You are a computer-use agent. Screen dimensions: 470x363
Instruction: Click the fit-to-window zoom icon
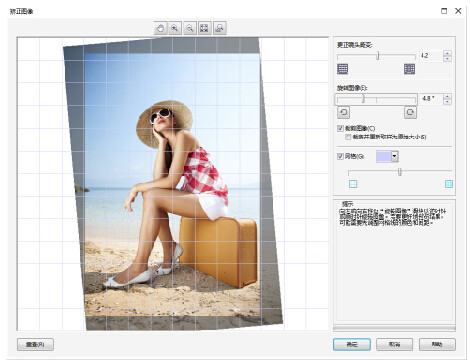pyautogui.click(x=204, y=28)
